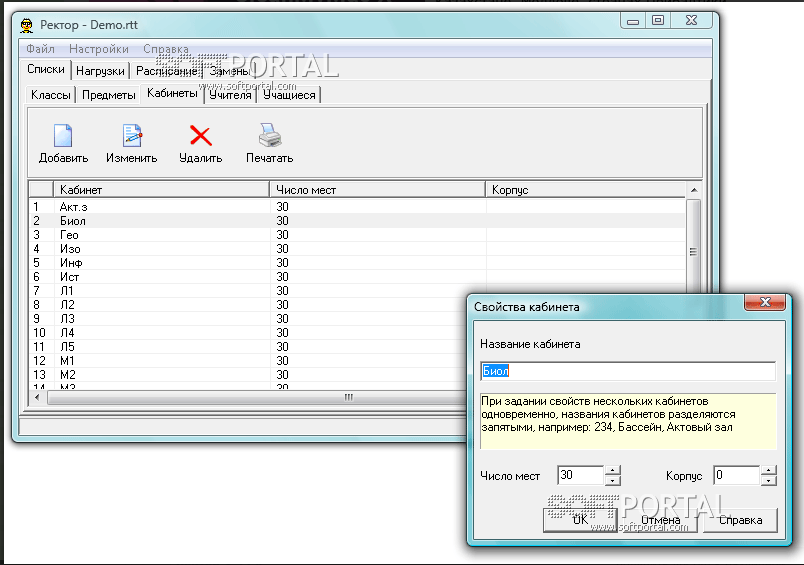Decrease Корпус with the down arrow
This screenshot has height=565, width=804.
tap(769, 480)
